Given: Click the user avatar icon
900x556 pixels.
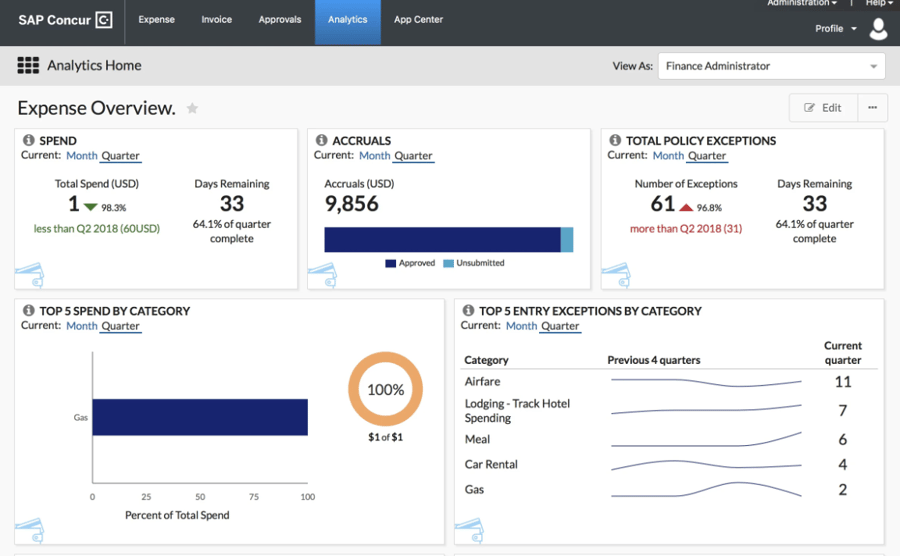Looking at the screenshot, I should click(x=878, y=29).
